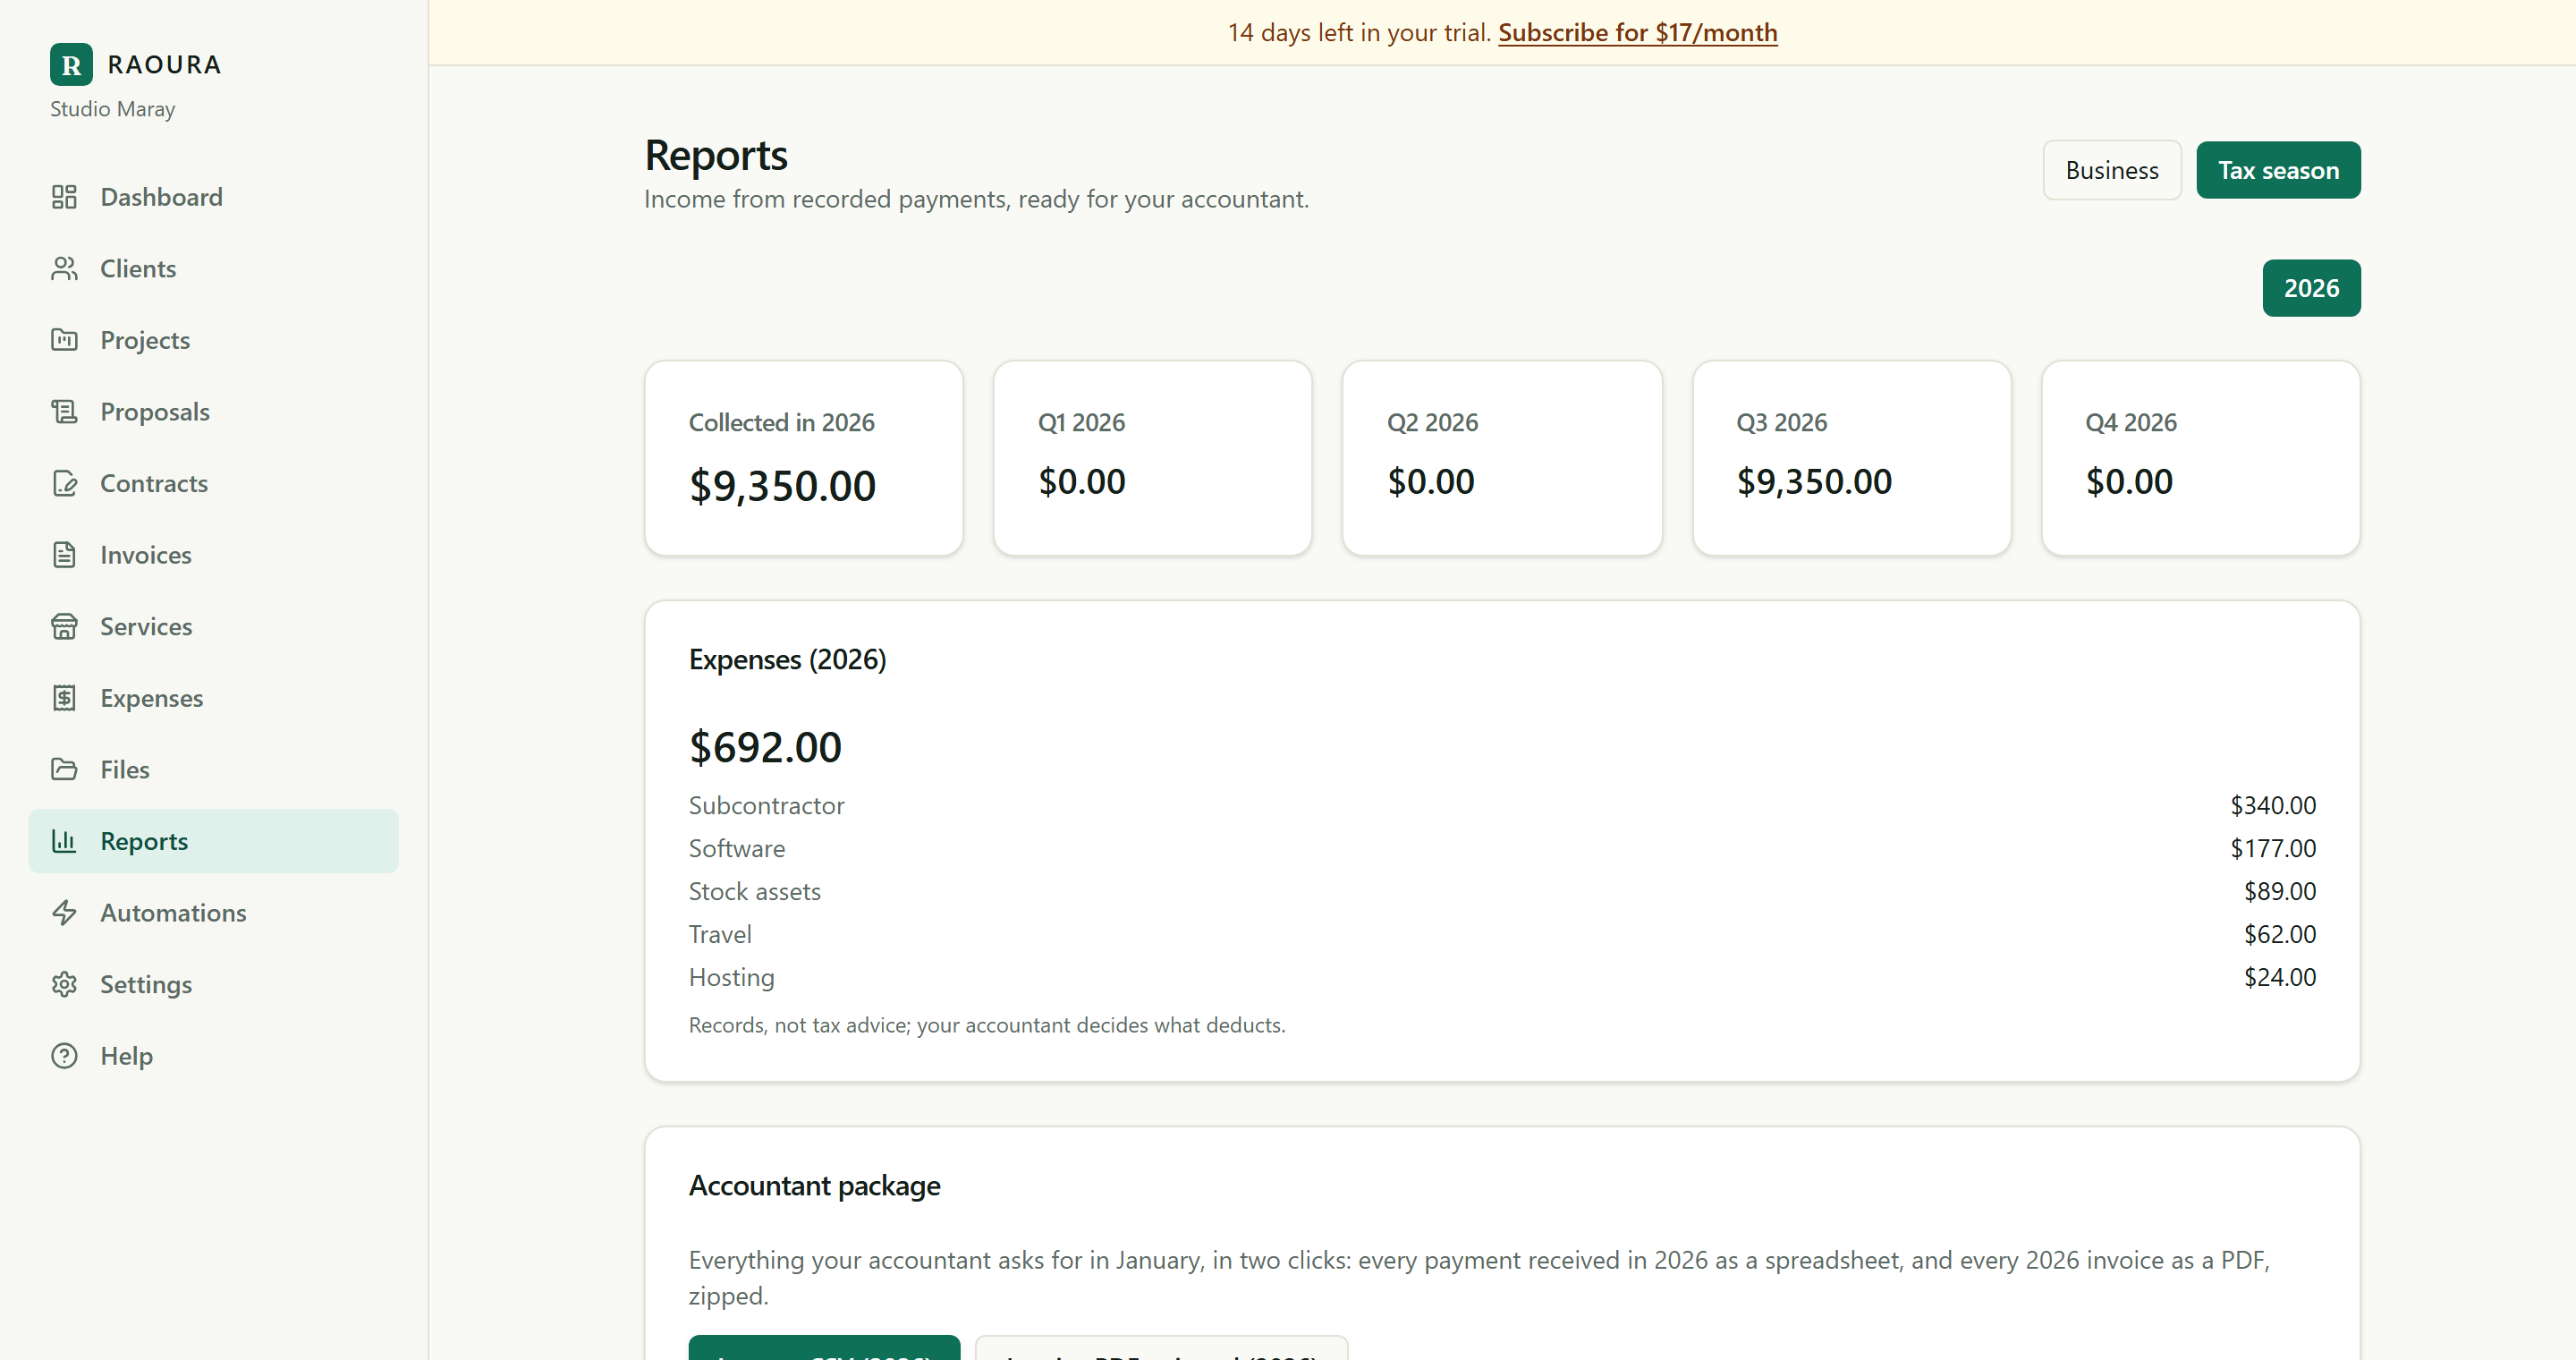Click the Hosting expense row label
2576x1360 pixels.
tap(732, 978)
